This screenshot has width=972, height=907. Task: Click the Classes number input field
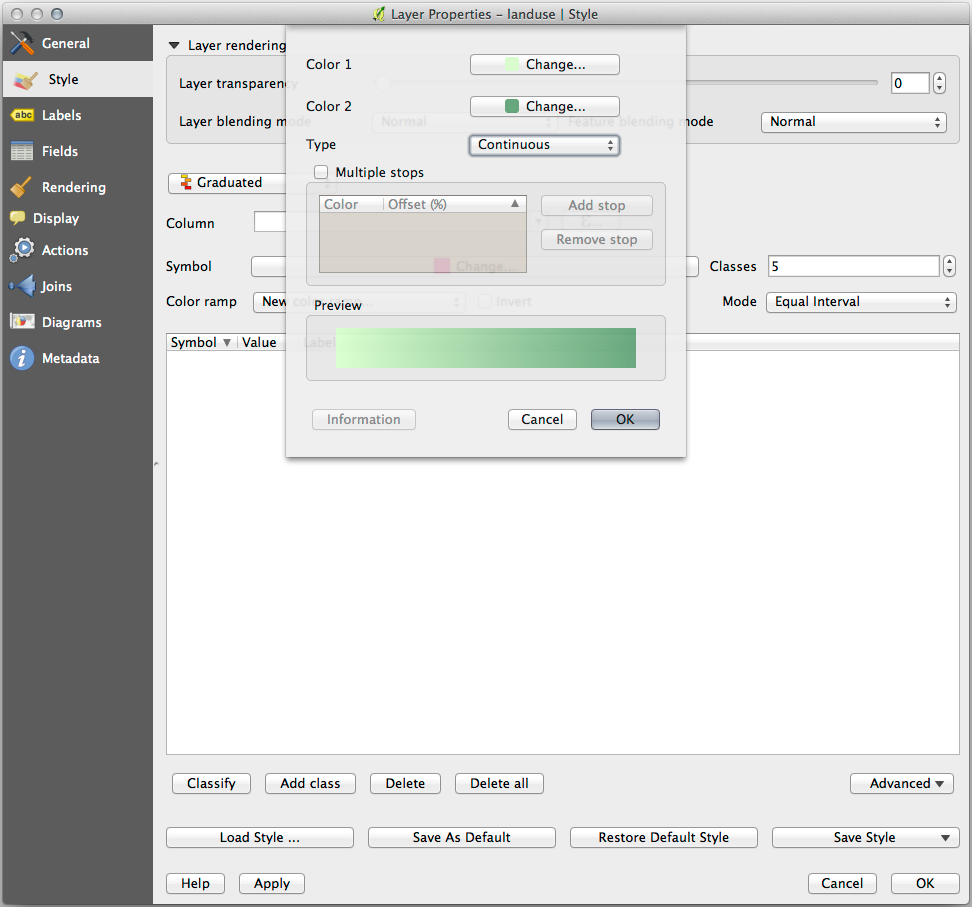point(853,267)
